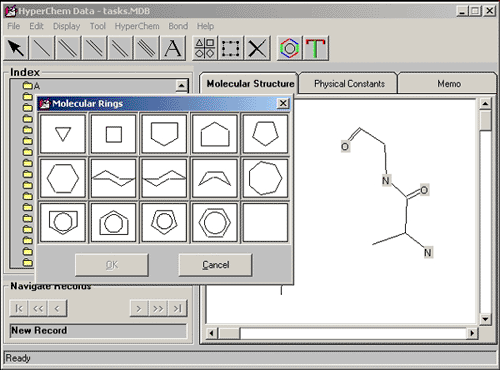This screenshot has width=500, height=370.
Task: Jump forward several records with >>
Action: [158, 309]
